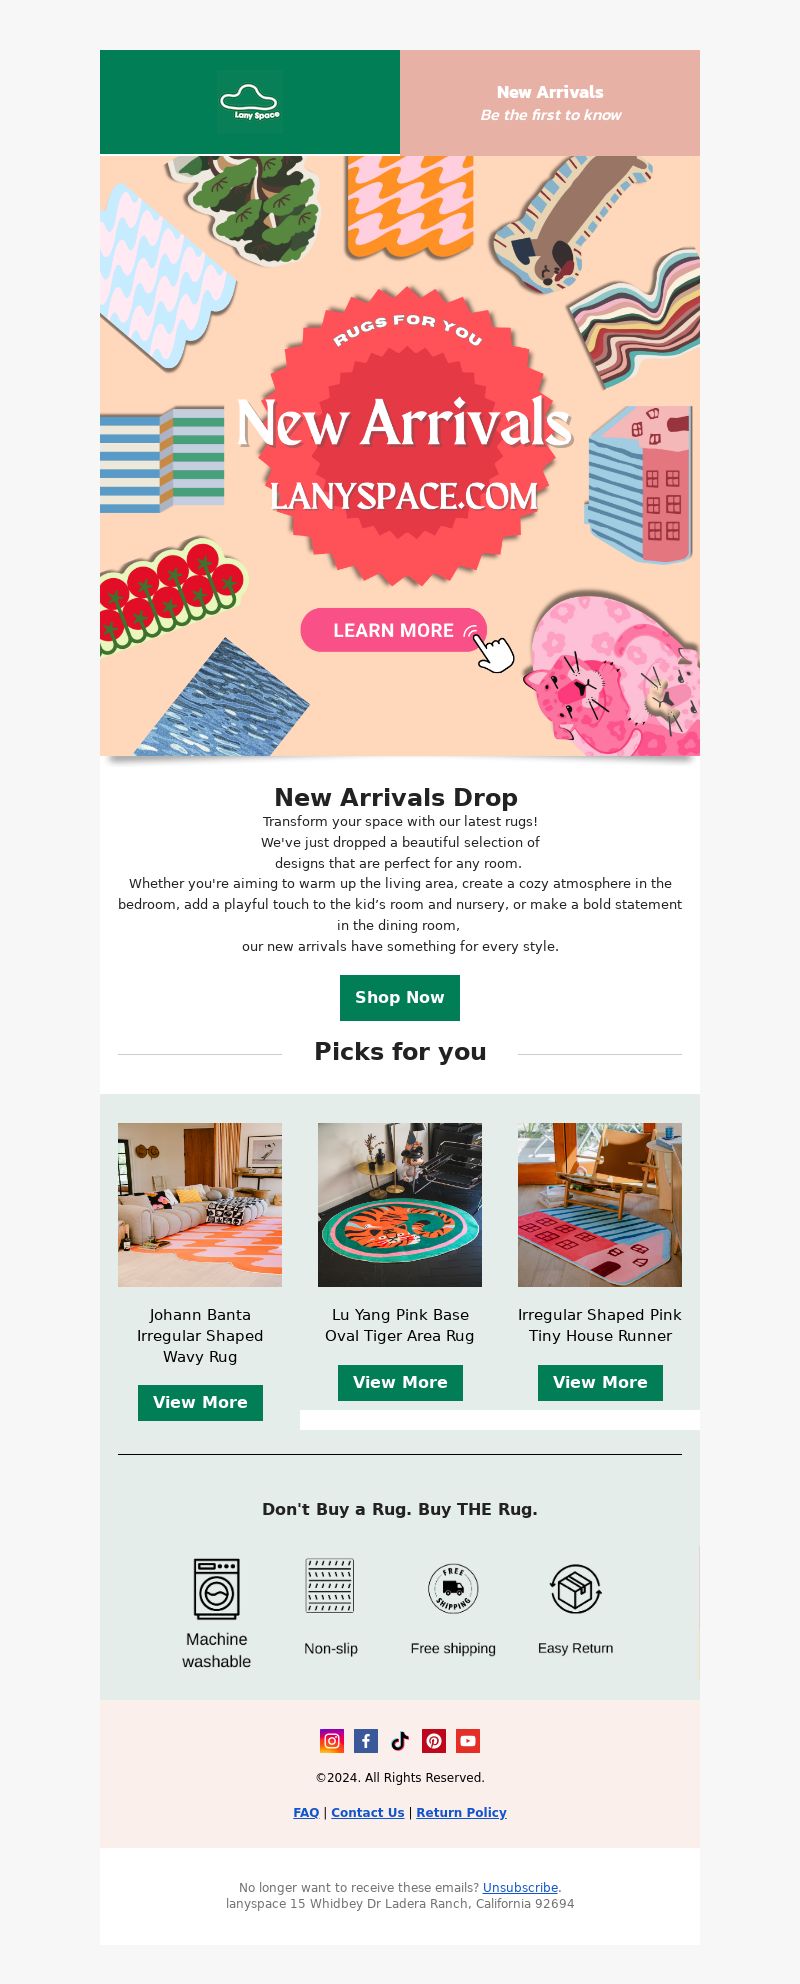Click the Unsubscribe link
800x1984 pixels.
(520, 1888)
